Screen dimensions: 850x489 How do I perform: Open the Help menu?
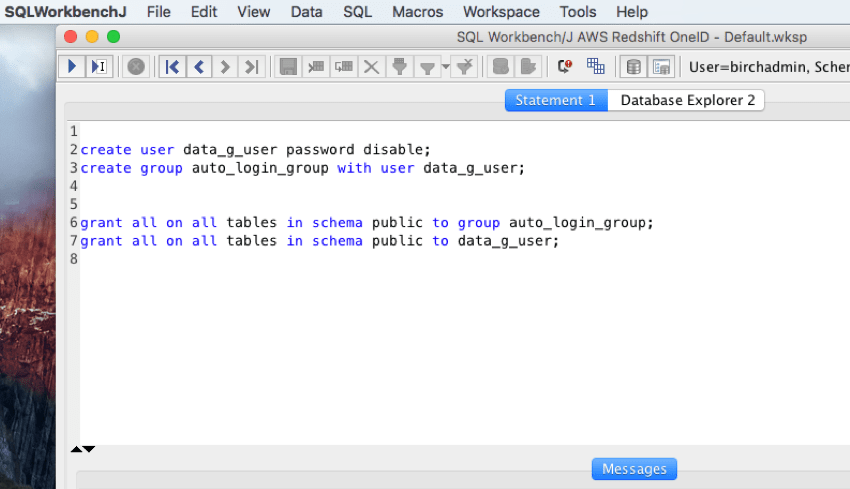coord(632,12)
